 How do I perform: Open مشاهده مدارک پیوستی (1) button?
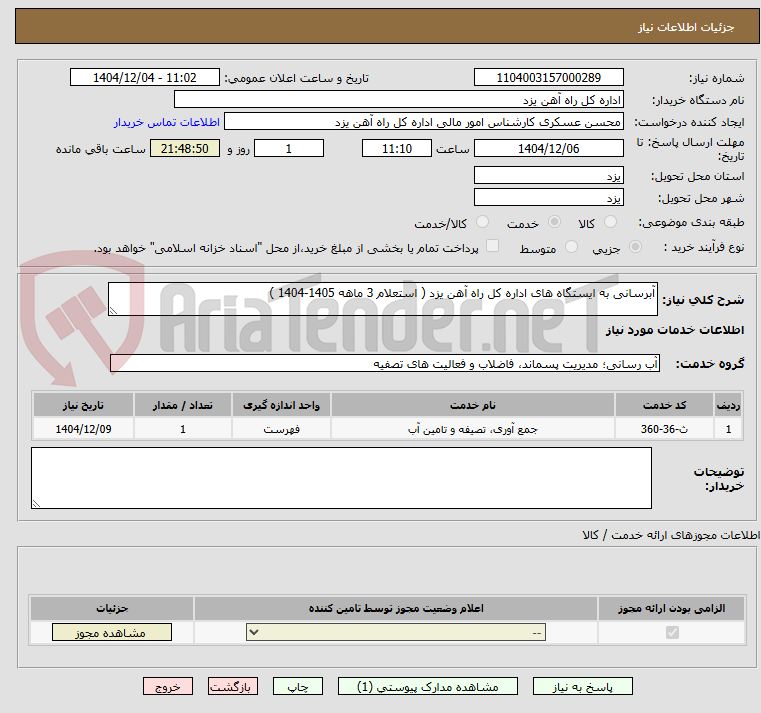tap(428, 687)
